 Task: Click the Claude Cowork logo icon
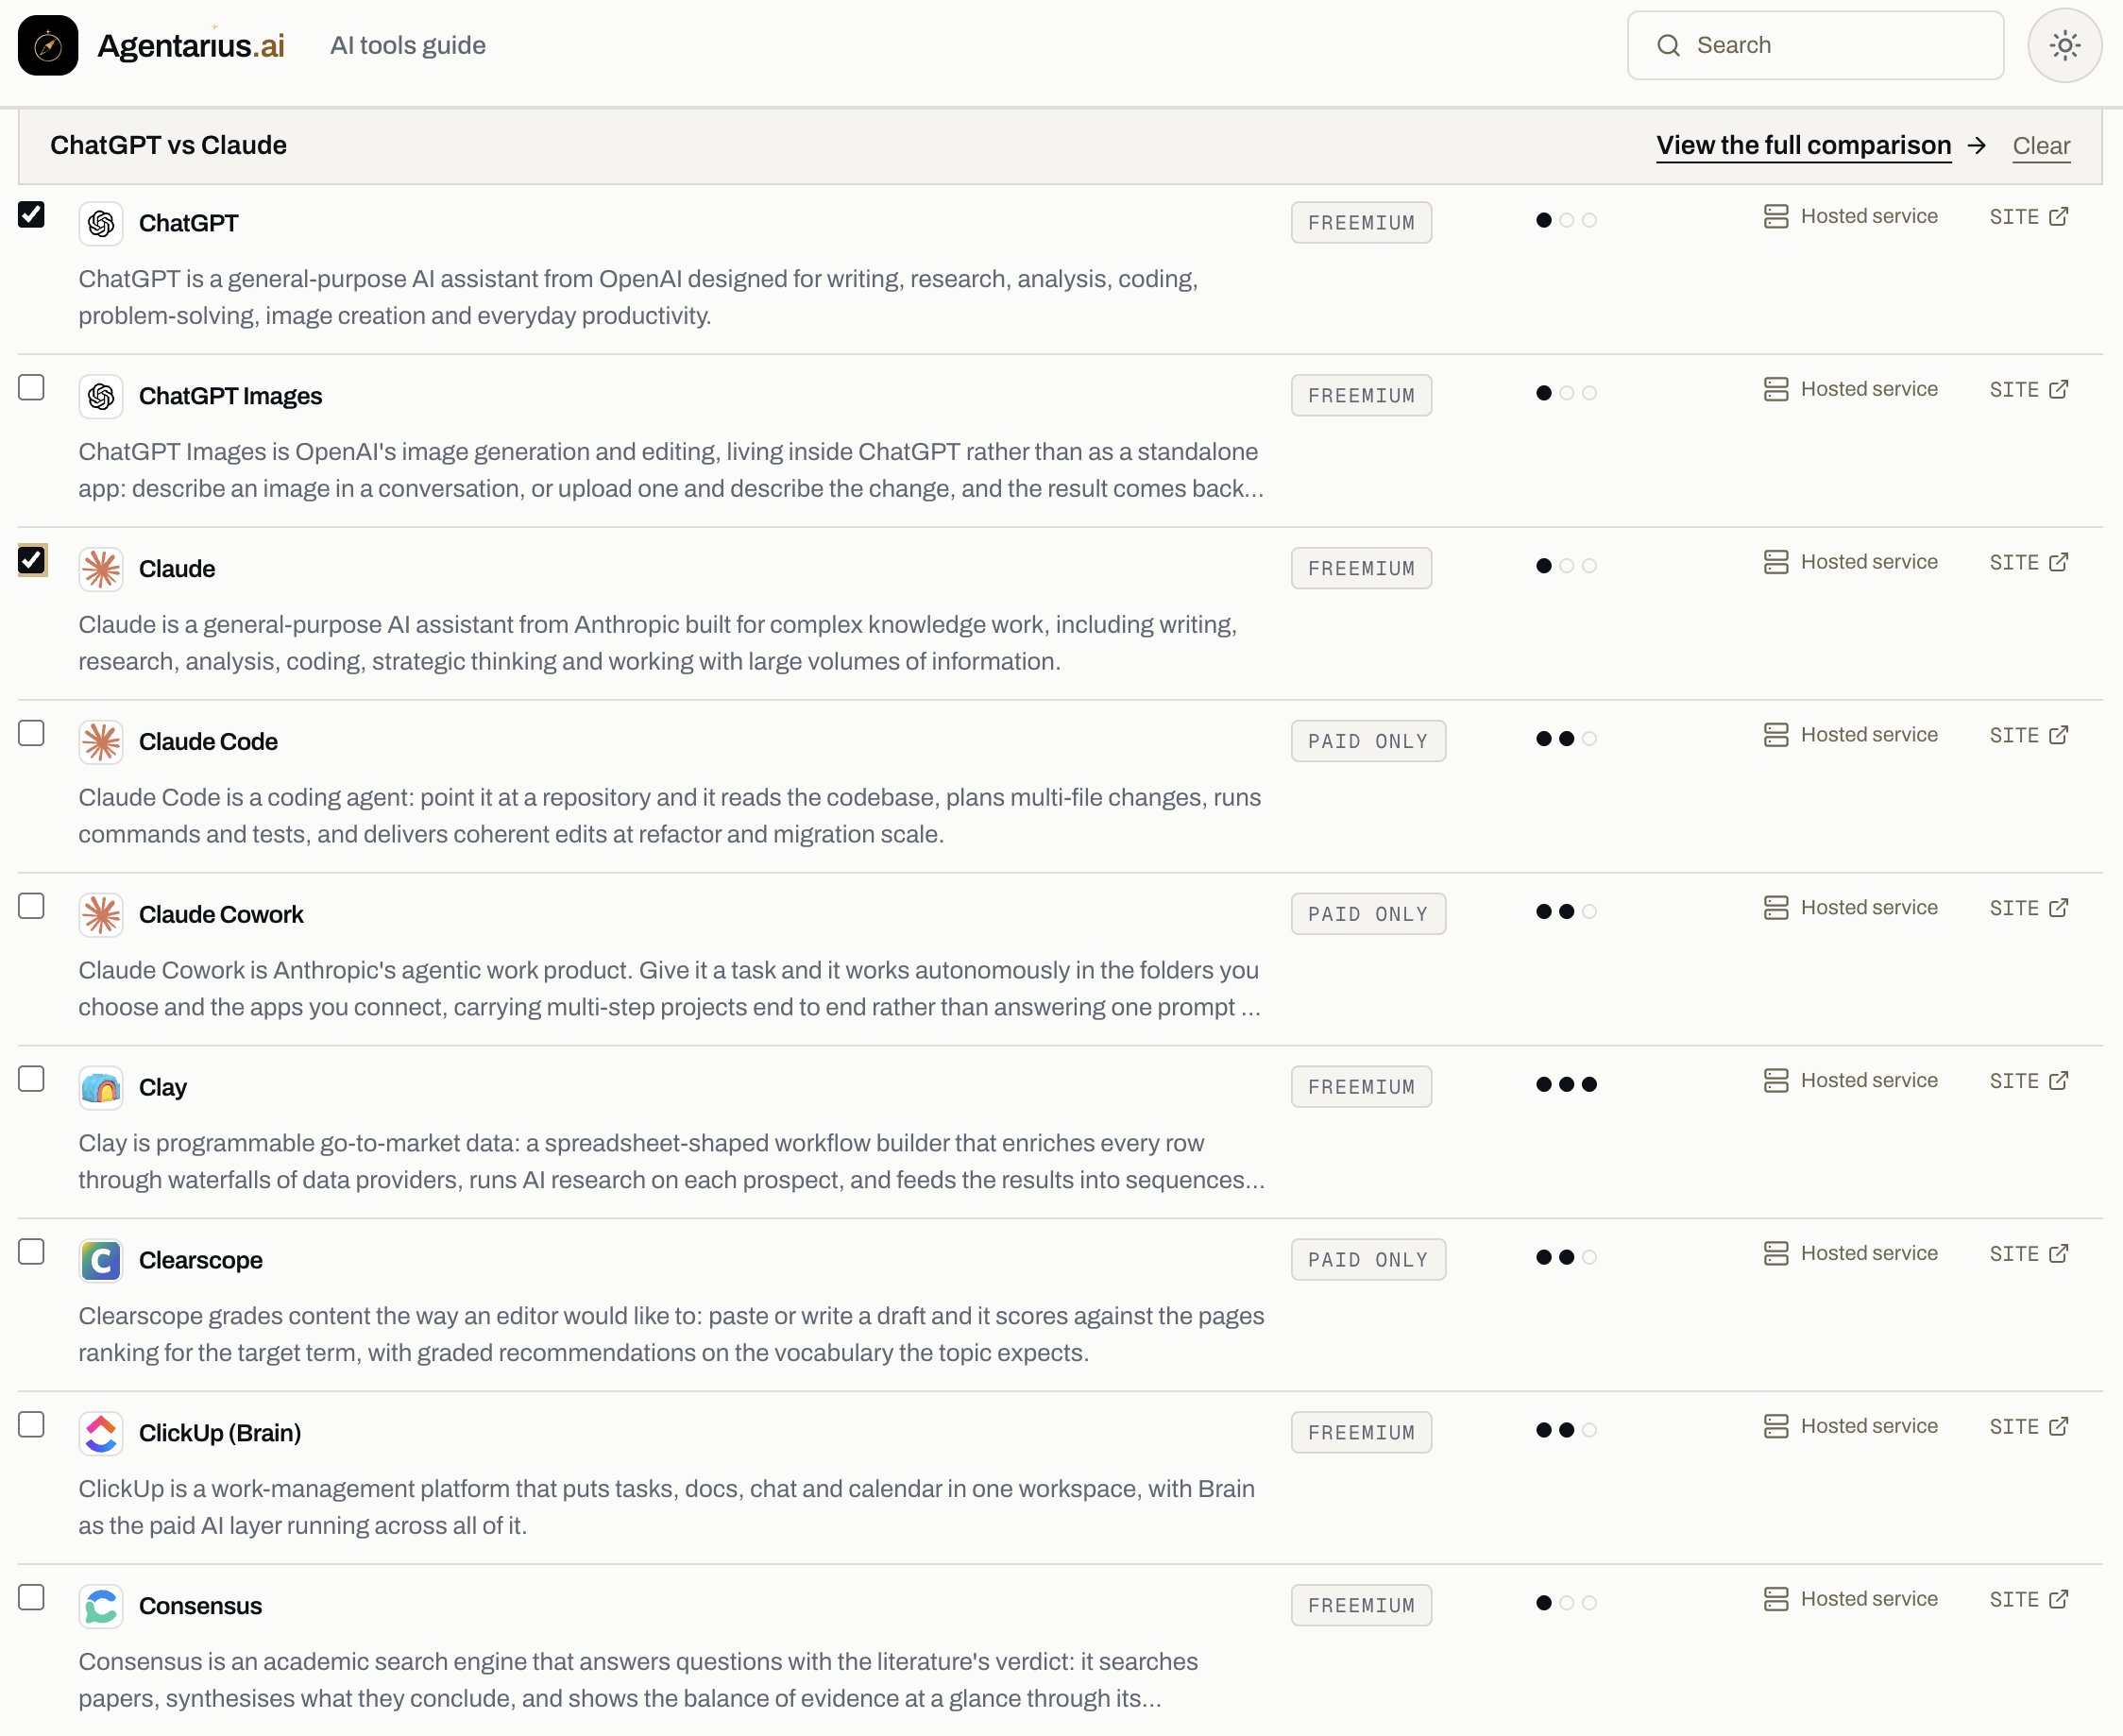tap(101, 915)
